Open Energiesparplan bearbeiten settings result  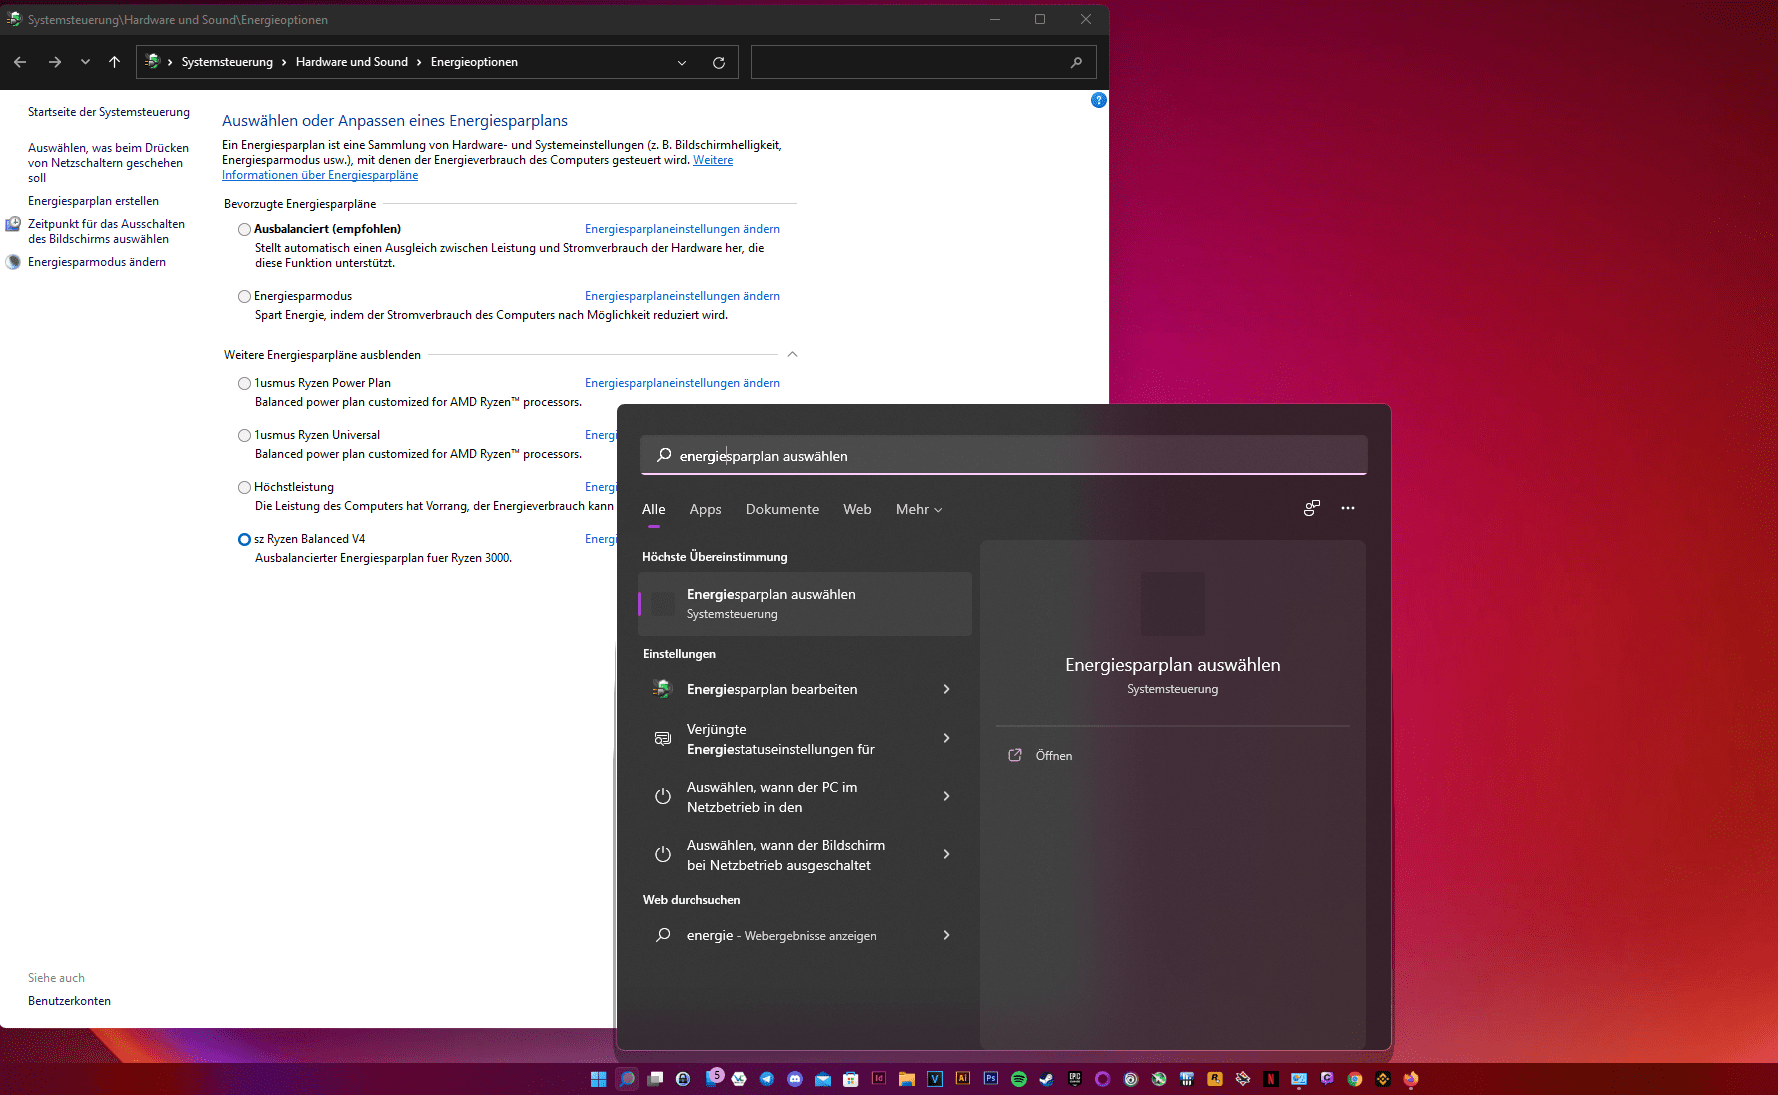click(x=805, y=689)
